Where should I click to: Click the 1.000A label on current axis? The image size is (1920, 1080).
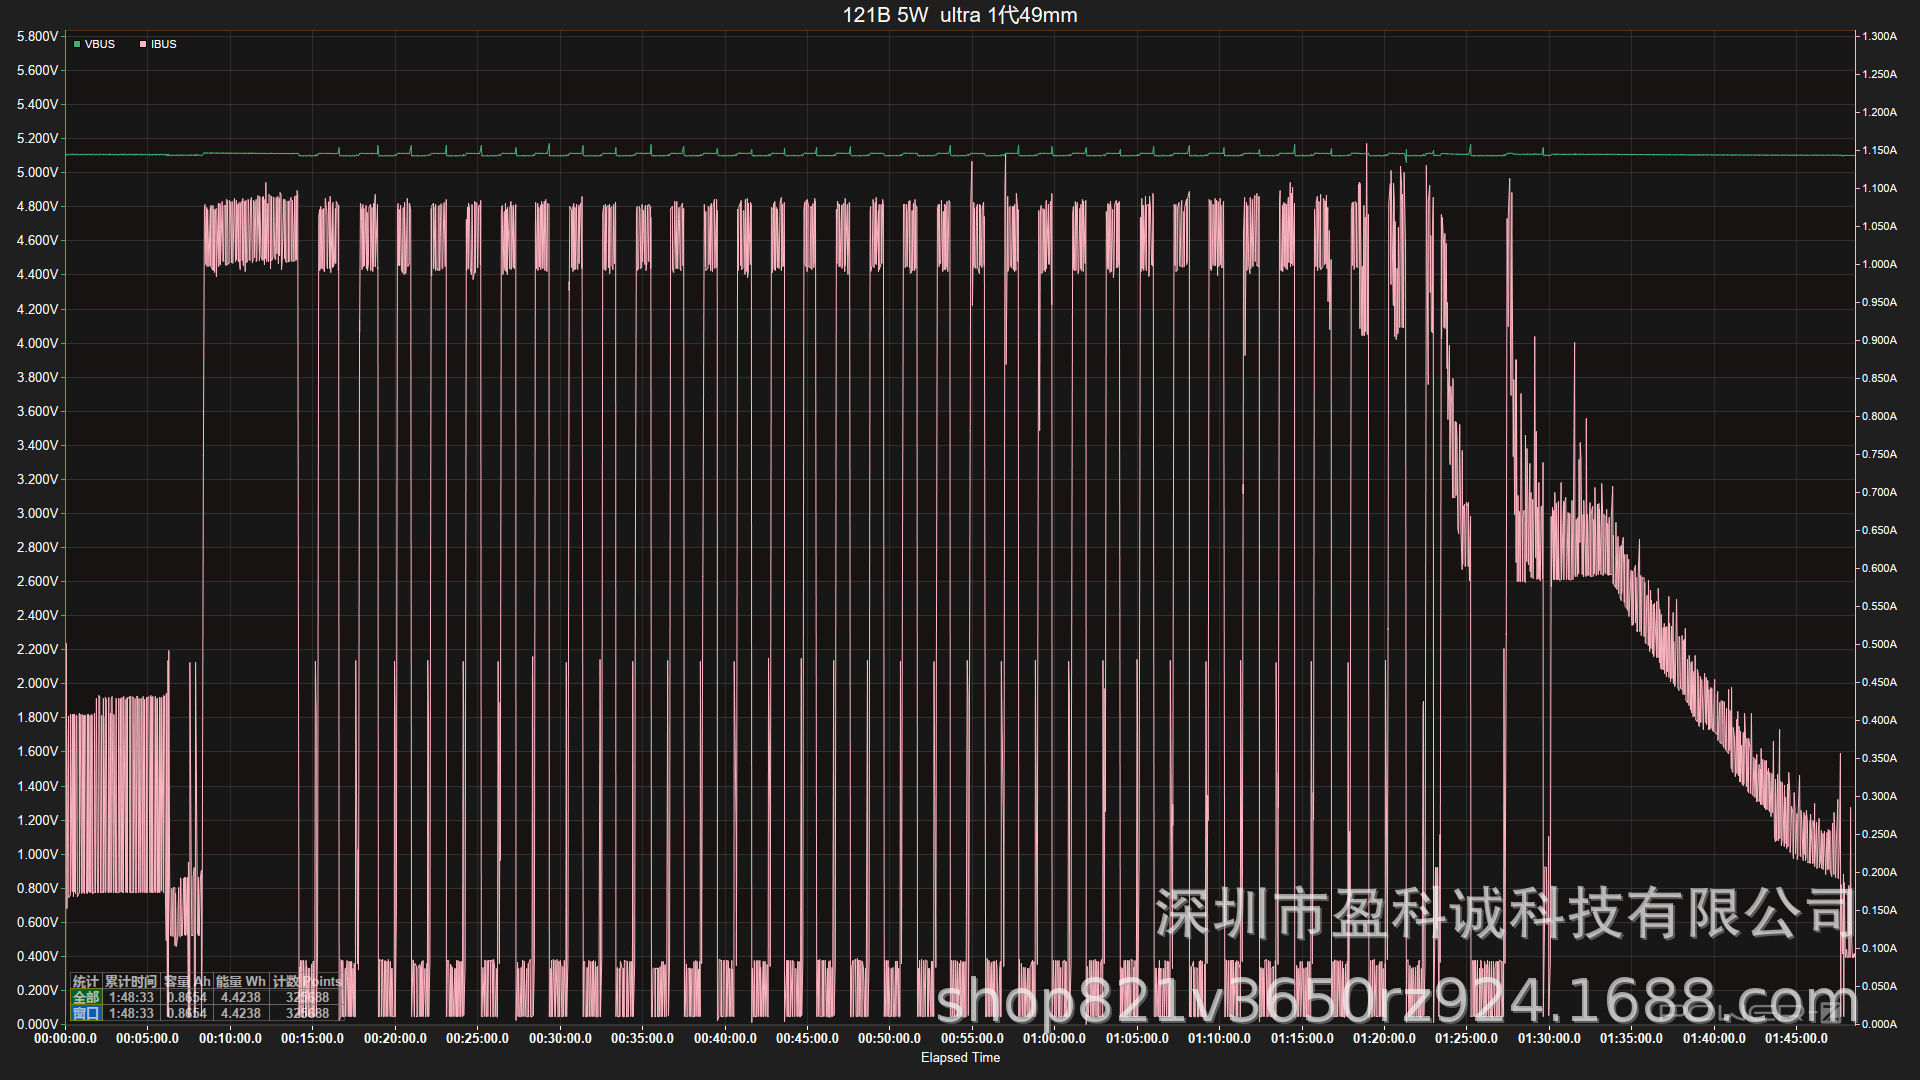coord(1879,264)
